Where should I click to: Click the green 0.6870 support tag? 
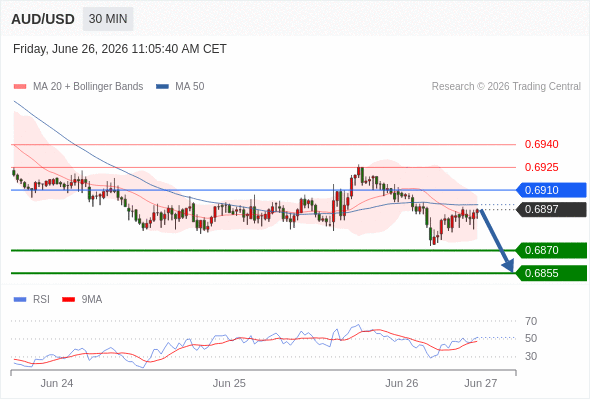pyautogui.click(x=551, y=250)
